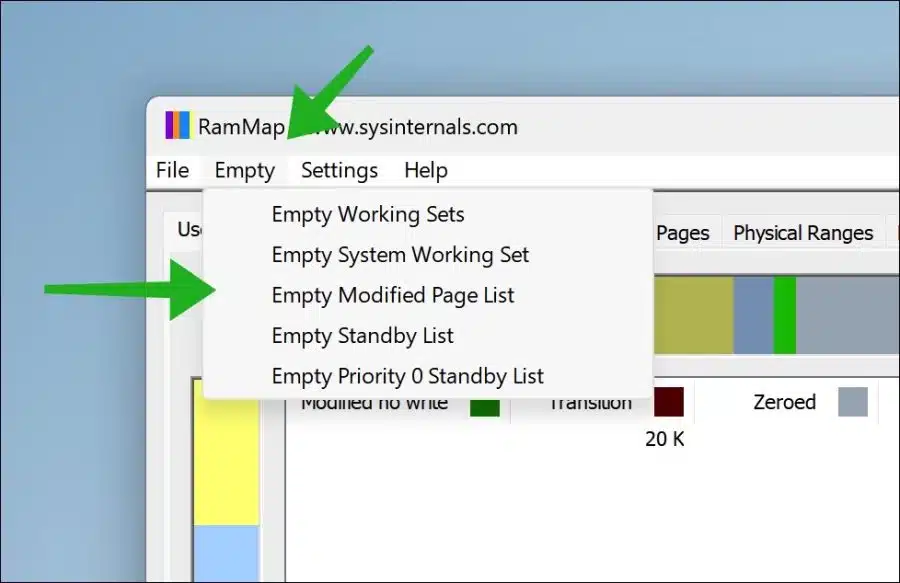Screen dimensions: 900x583
Task: Close the Empty menu
Action: tap(245, 170)
